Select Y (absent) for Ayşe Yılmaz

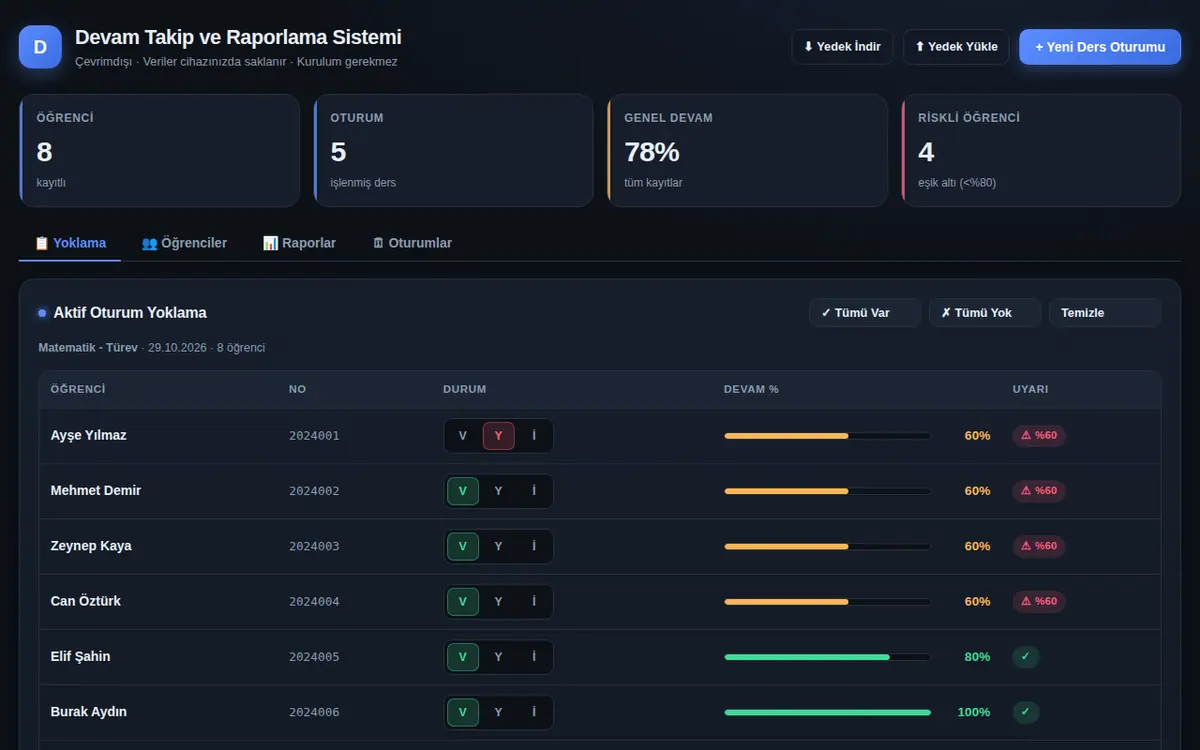point(499,436)
